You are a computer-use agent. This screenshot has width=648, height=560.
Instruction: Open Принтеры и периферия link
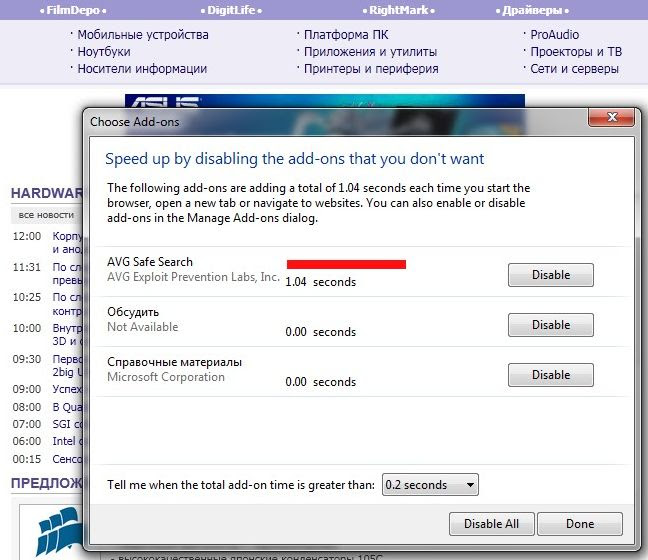371,69
